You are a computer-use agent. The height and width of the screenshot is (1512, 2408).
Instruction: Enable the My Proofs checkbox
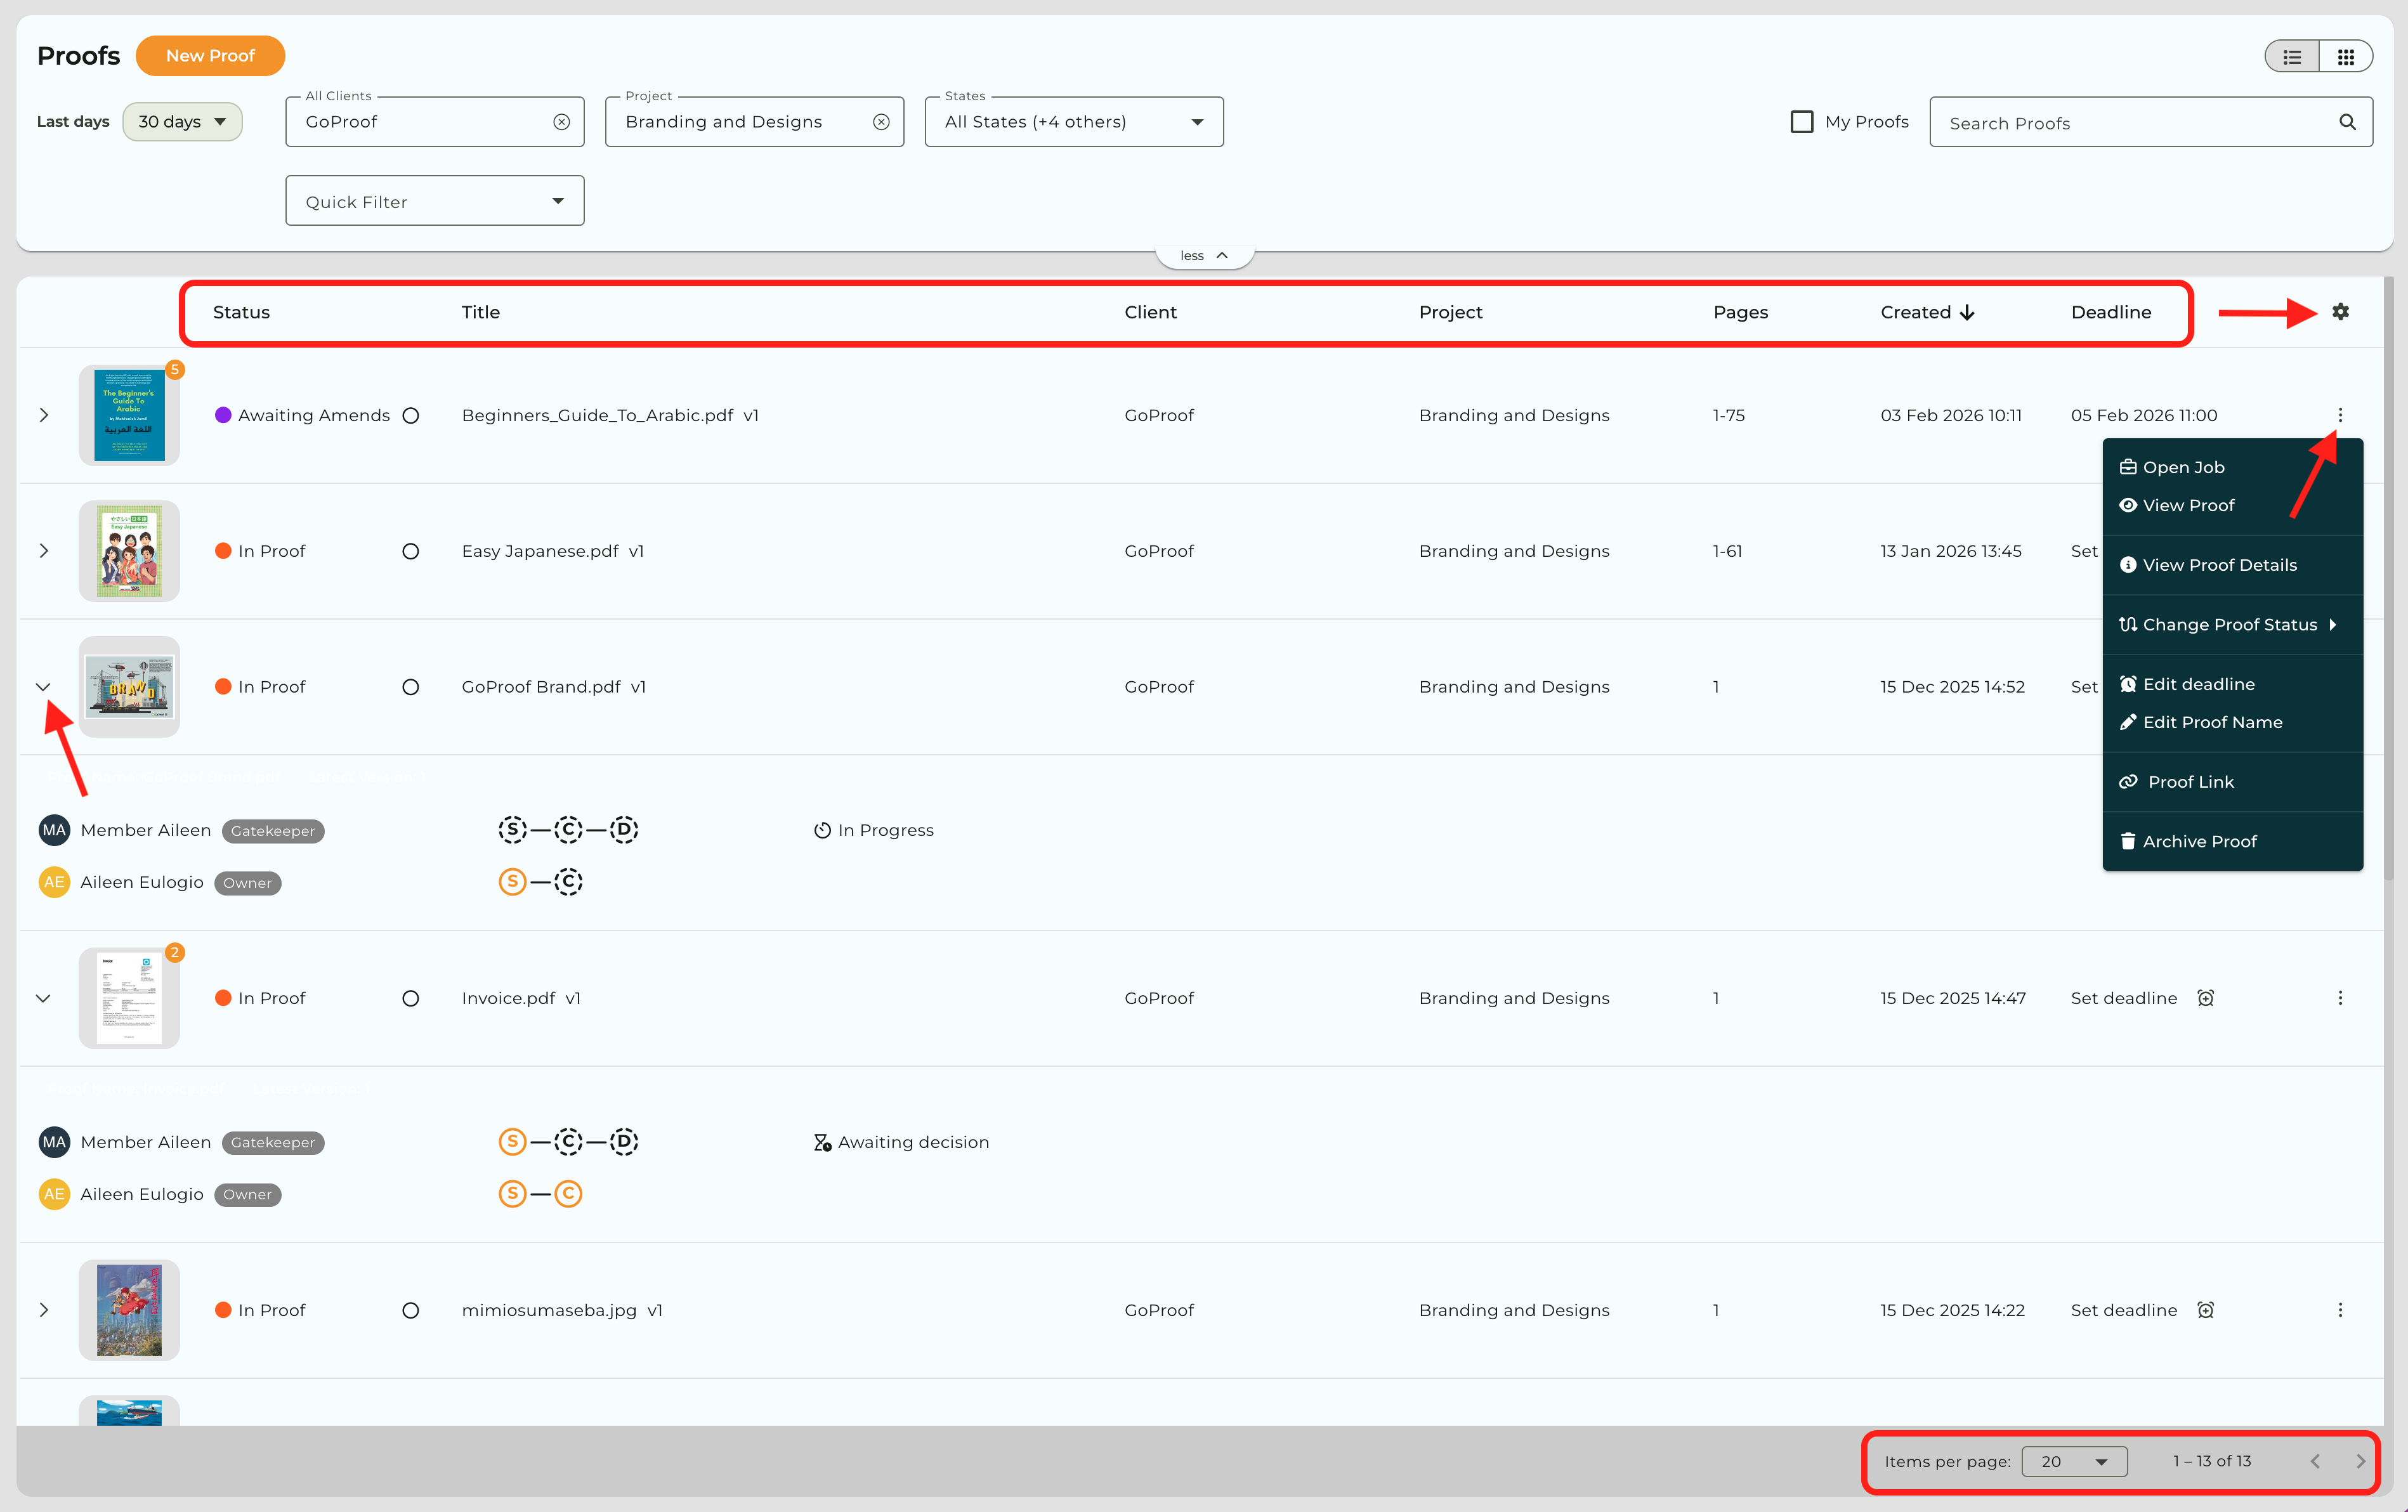pos(1802,122)
